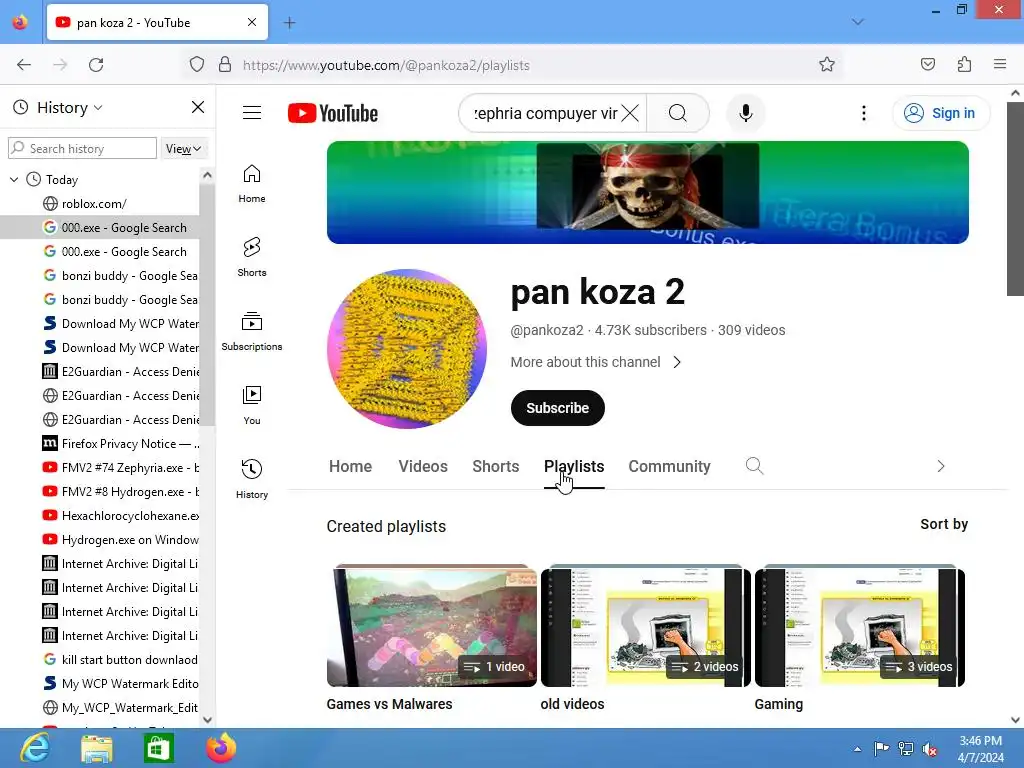Open FMV2 #74 Zephyria.exe history entry
The width and height of the screenshot is (1024, 768).
click(121, 468)
